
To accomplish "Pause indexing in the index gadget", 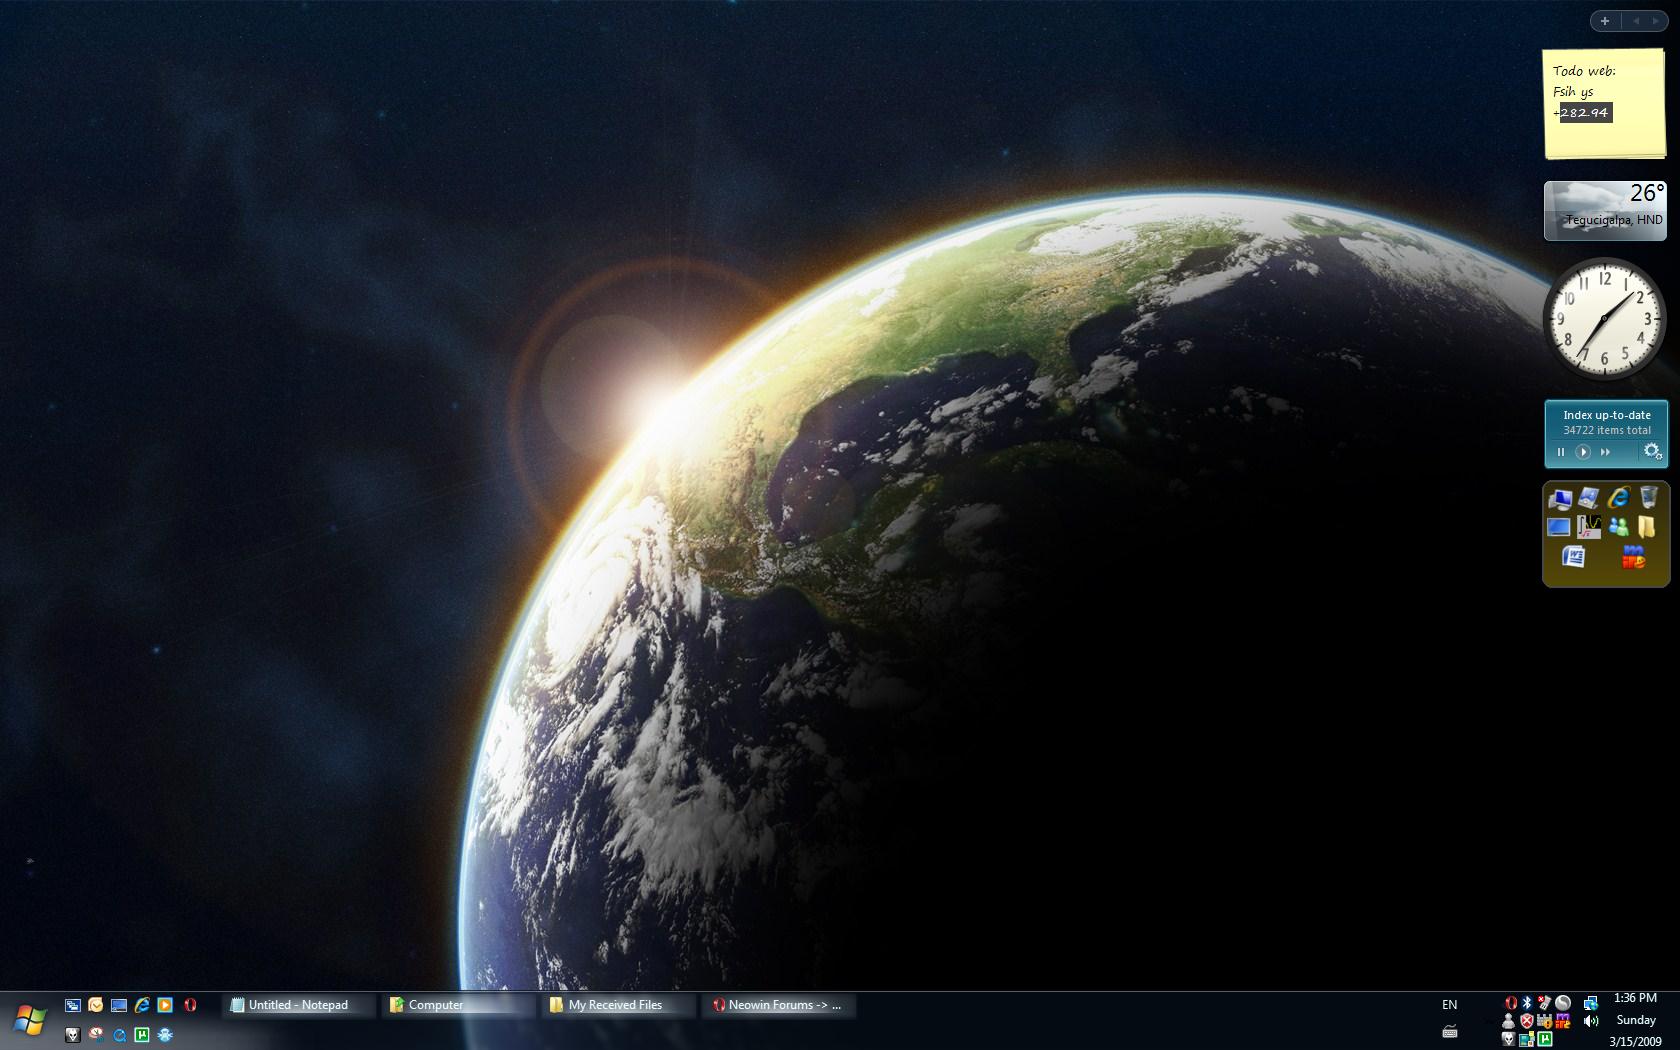I will (1560, 452).
